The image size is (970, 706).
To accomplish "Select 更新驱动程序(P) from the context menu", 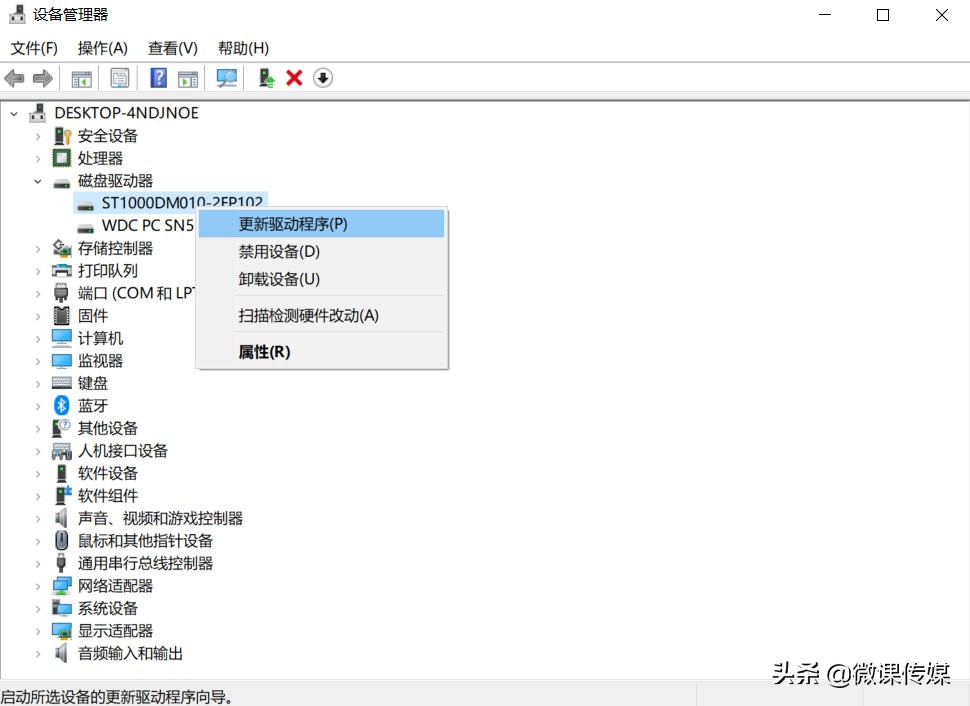I will click(x=291, y=224).
